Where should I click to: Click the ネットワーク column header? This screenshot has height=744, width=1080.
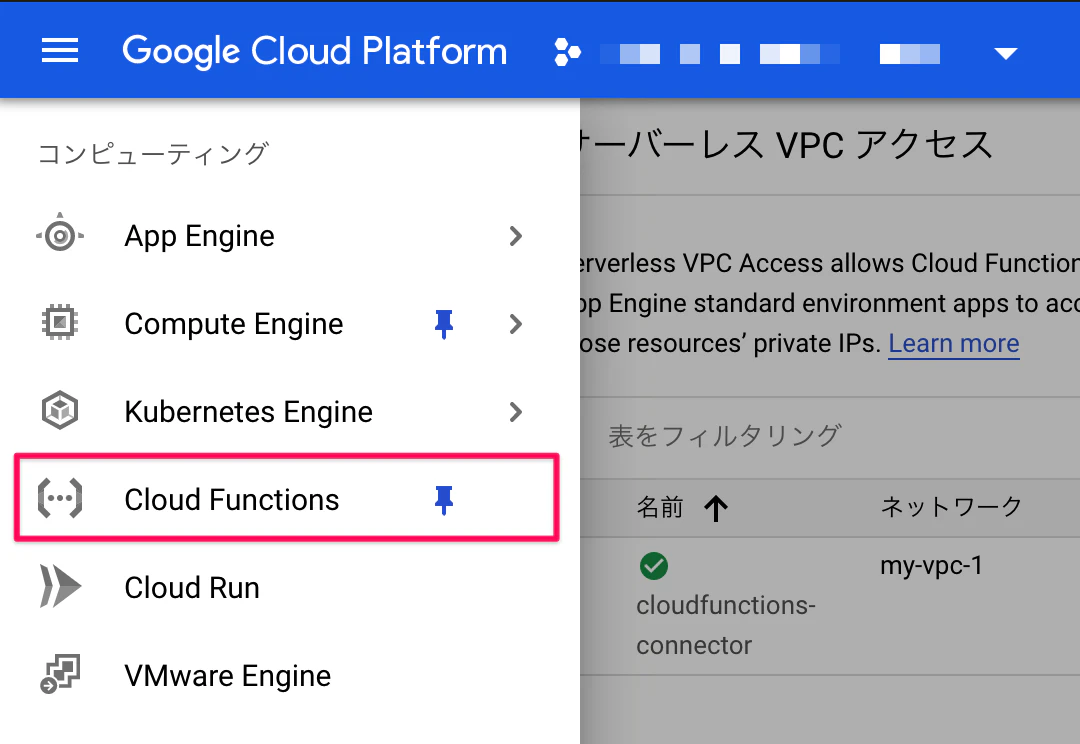951,507
